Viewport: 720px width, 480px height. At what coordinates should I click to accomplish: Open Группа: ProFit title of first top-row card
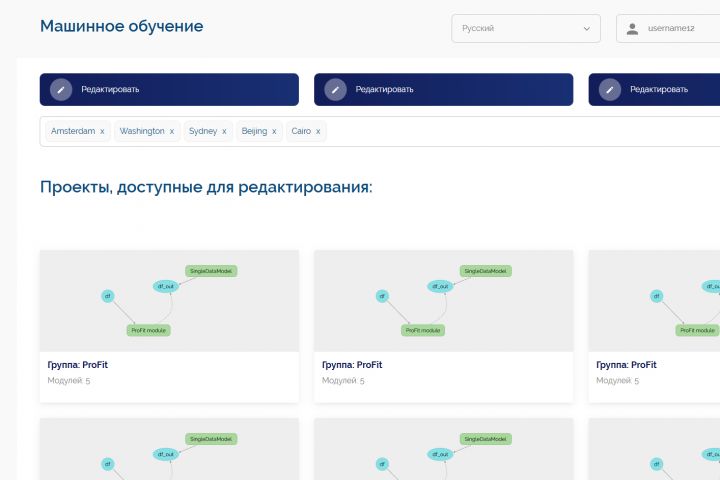(78, 365)
